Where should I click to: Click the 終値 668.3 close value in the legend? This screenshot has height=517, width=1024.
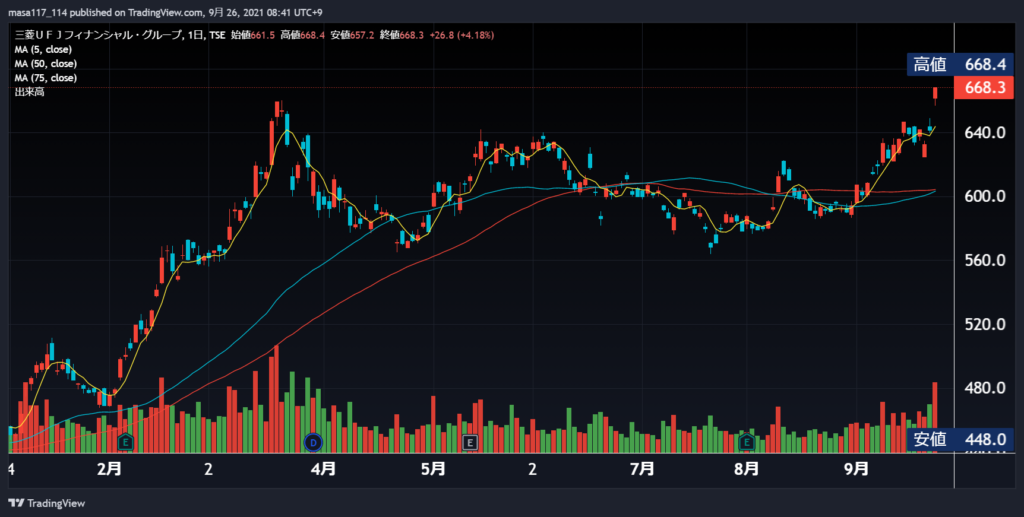(402, 35)
